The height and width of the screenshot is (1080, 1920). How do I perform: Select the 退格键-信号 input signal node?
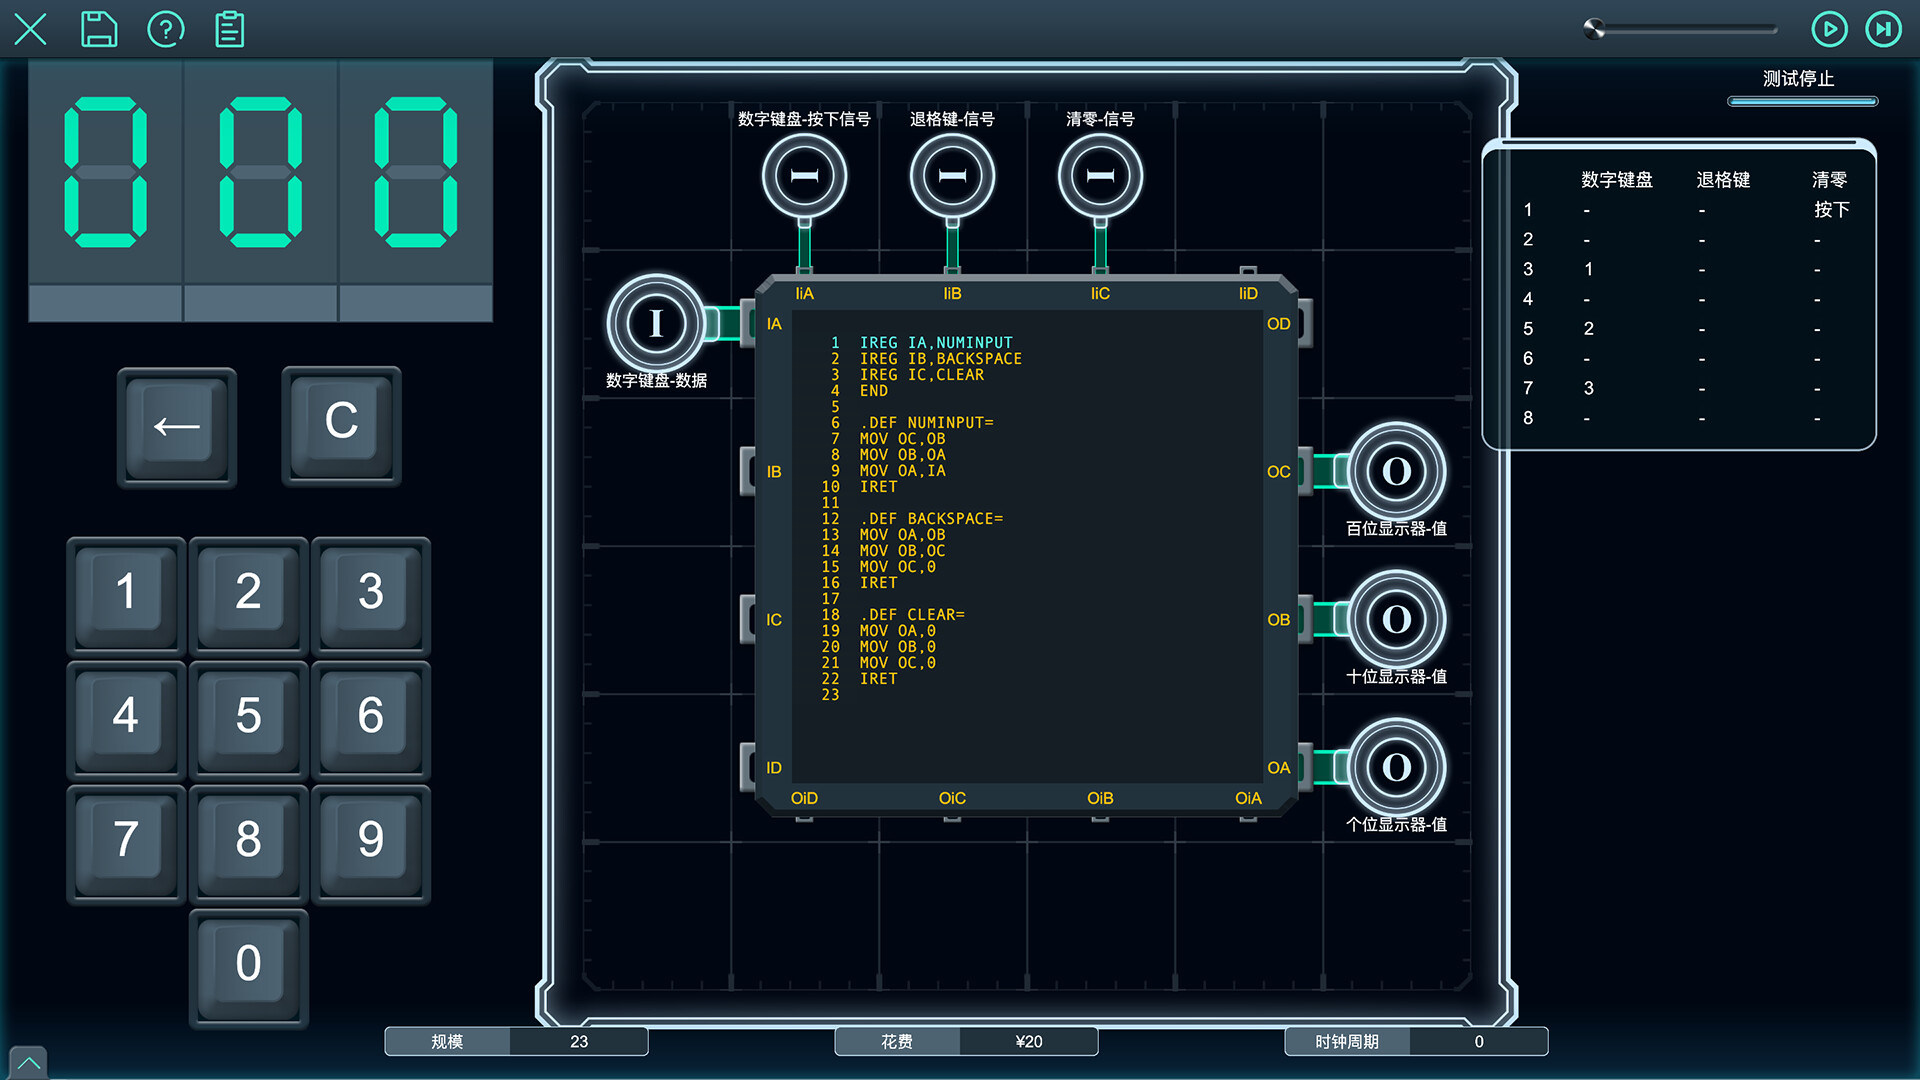click(x=951, y=175)
